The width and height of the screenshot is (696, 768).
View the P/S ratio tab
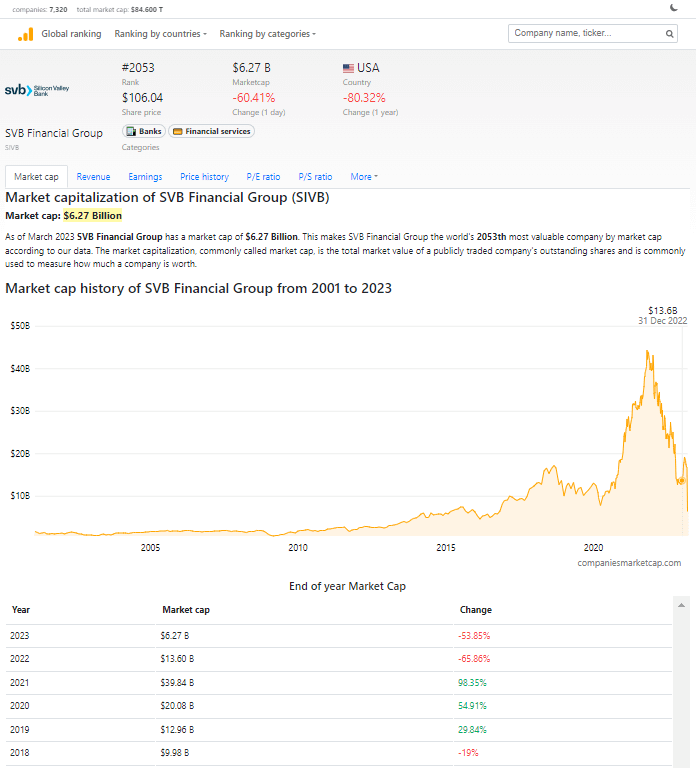315,177
